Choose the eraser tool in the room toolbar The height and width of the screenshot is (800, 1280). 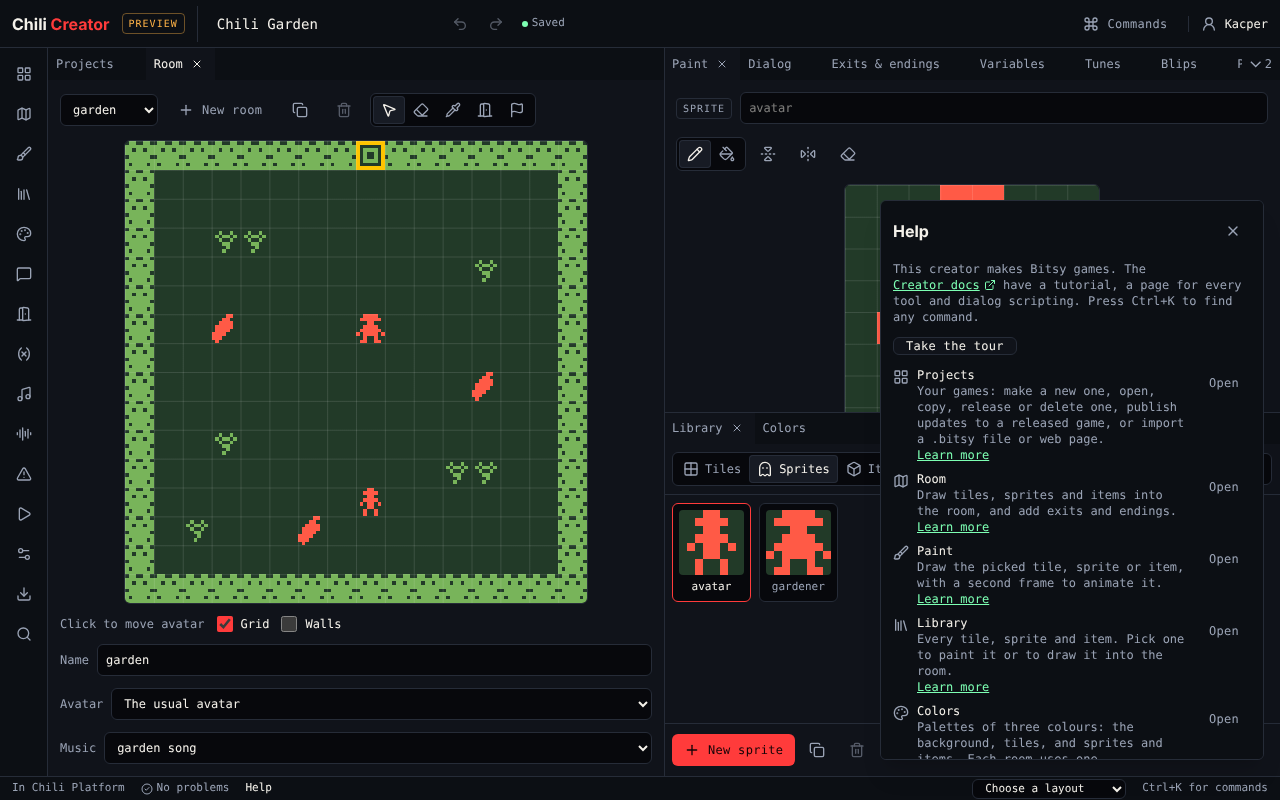point(421,110)
